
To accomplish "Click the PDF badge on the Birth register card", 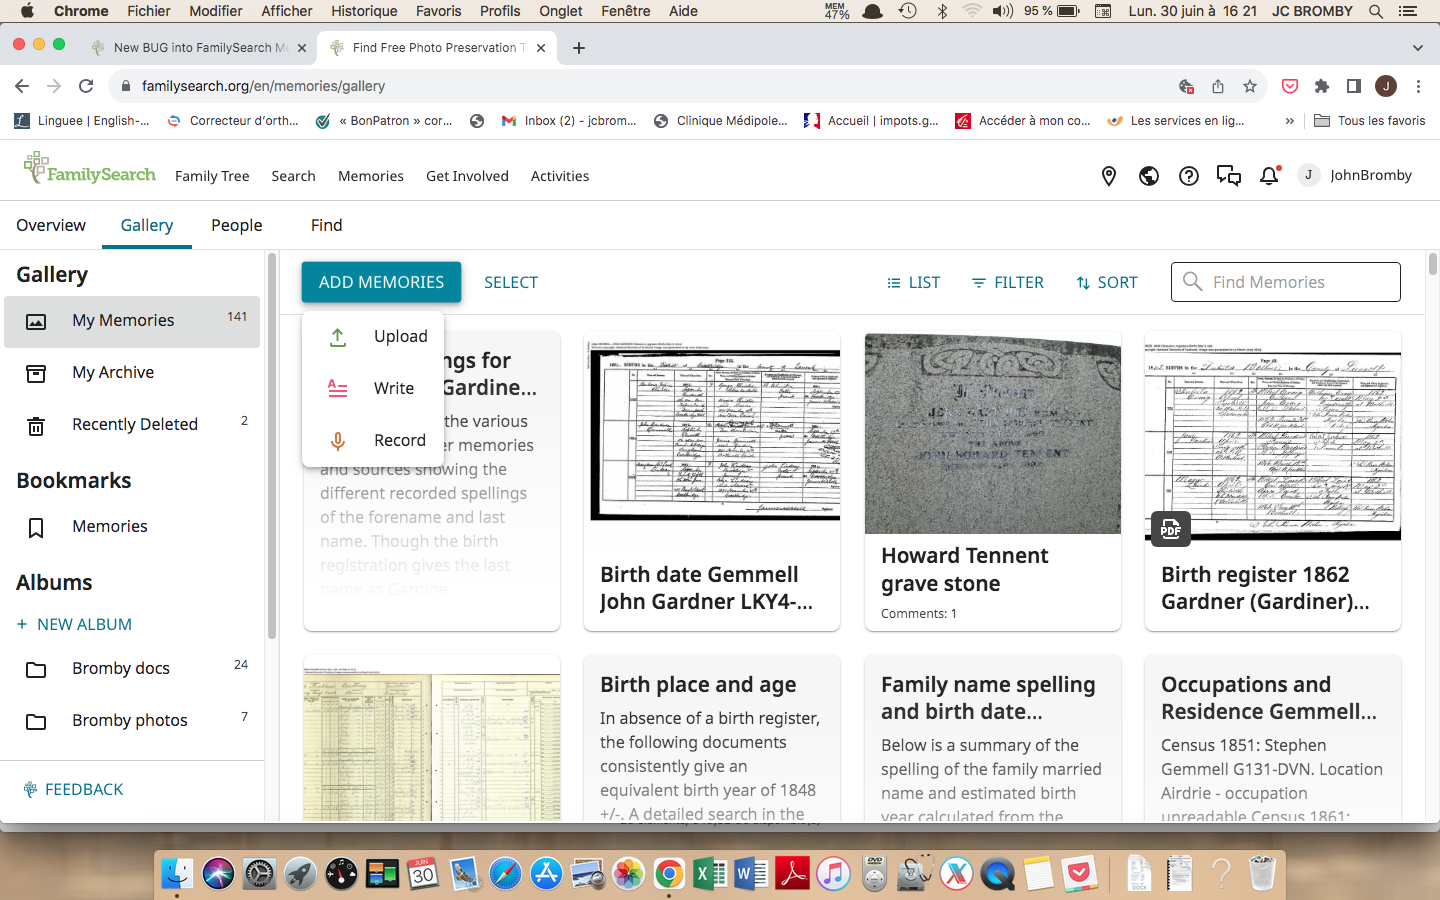I will click(1171, 529).
